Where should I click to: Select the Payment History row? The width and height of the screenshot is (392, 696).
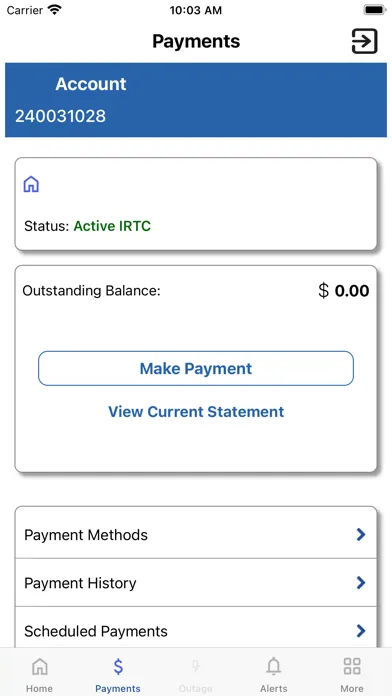tap(196, 582)
